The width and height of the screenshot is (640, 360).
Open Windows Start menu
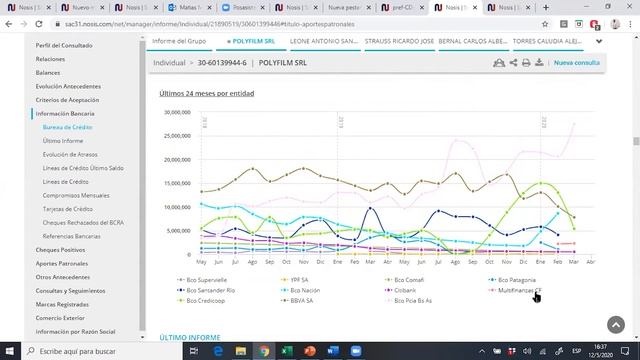[9, 351]
